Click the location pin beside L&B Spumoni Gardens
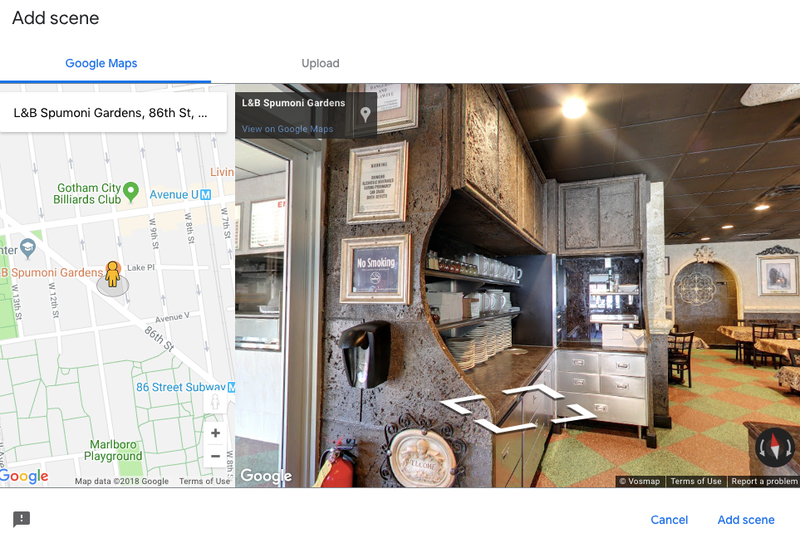 click(365, 114)
